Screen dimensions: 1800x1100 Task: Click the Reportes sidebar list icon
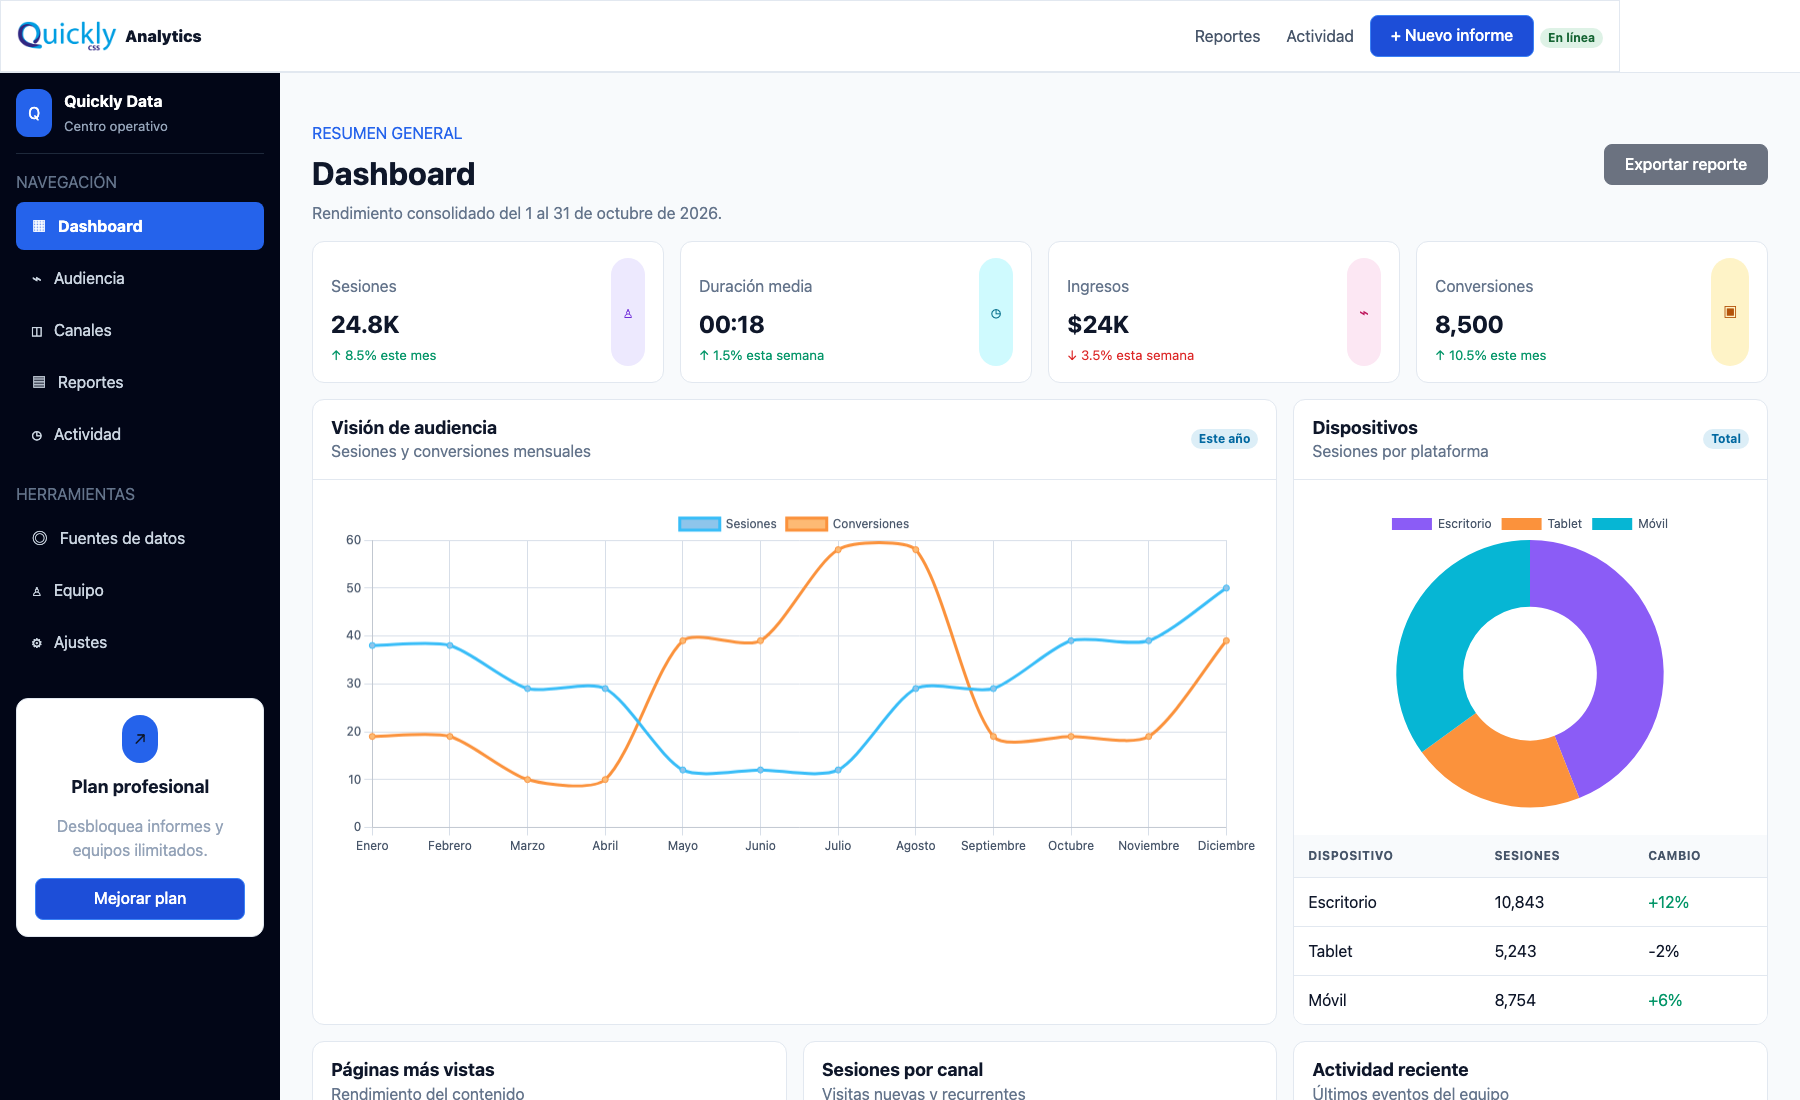point(39,382)
